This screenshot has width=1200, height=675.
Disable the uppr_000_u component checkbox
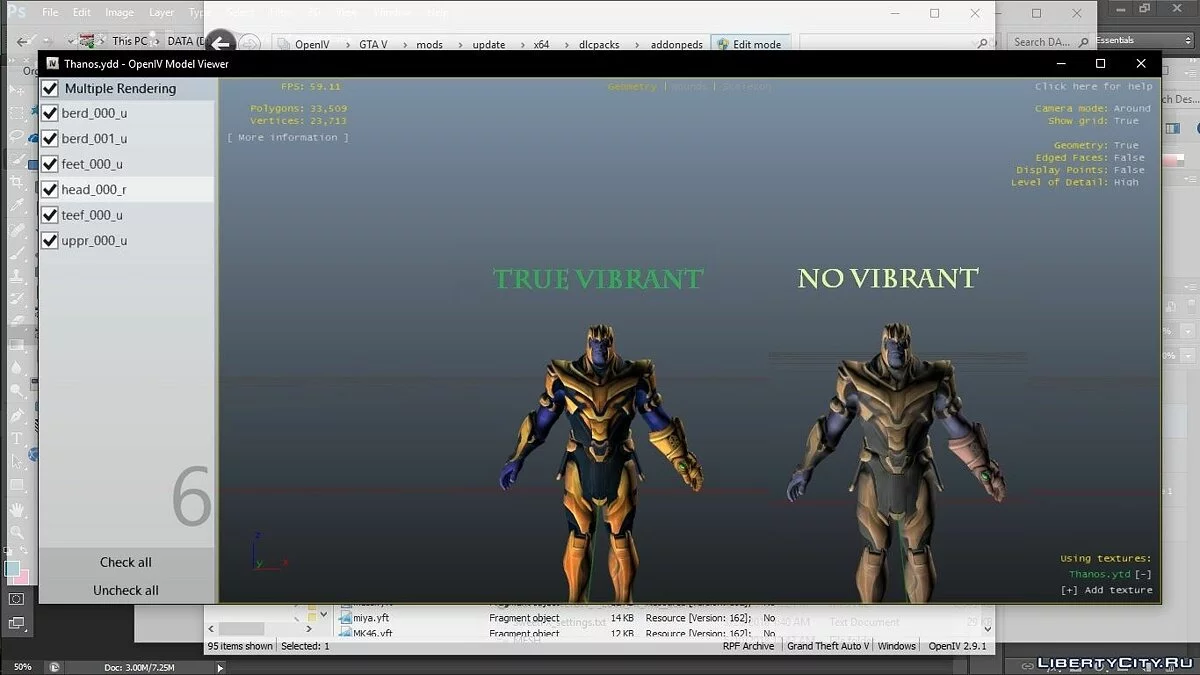coord(50,240)
